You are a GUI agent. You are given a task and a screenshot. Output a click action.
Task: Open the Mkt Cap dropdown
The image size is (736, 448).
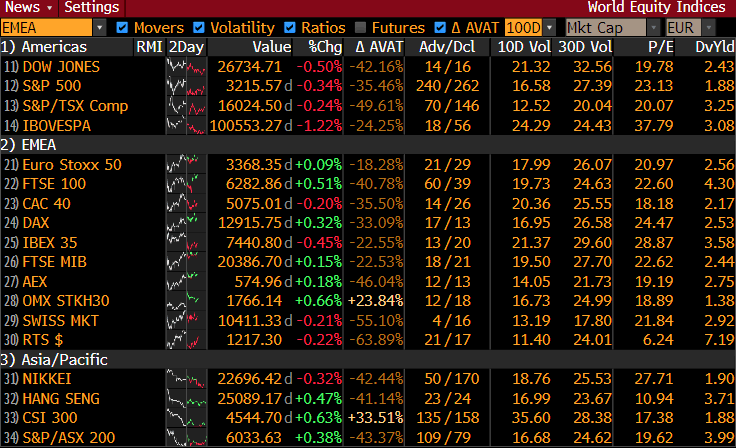pyautogui.click(x=653, y=28)
